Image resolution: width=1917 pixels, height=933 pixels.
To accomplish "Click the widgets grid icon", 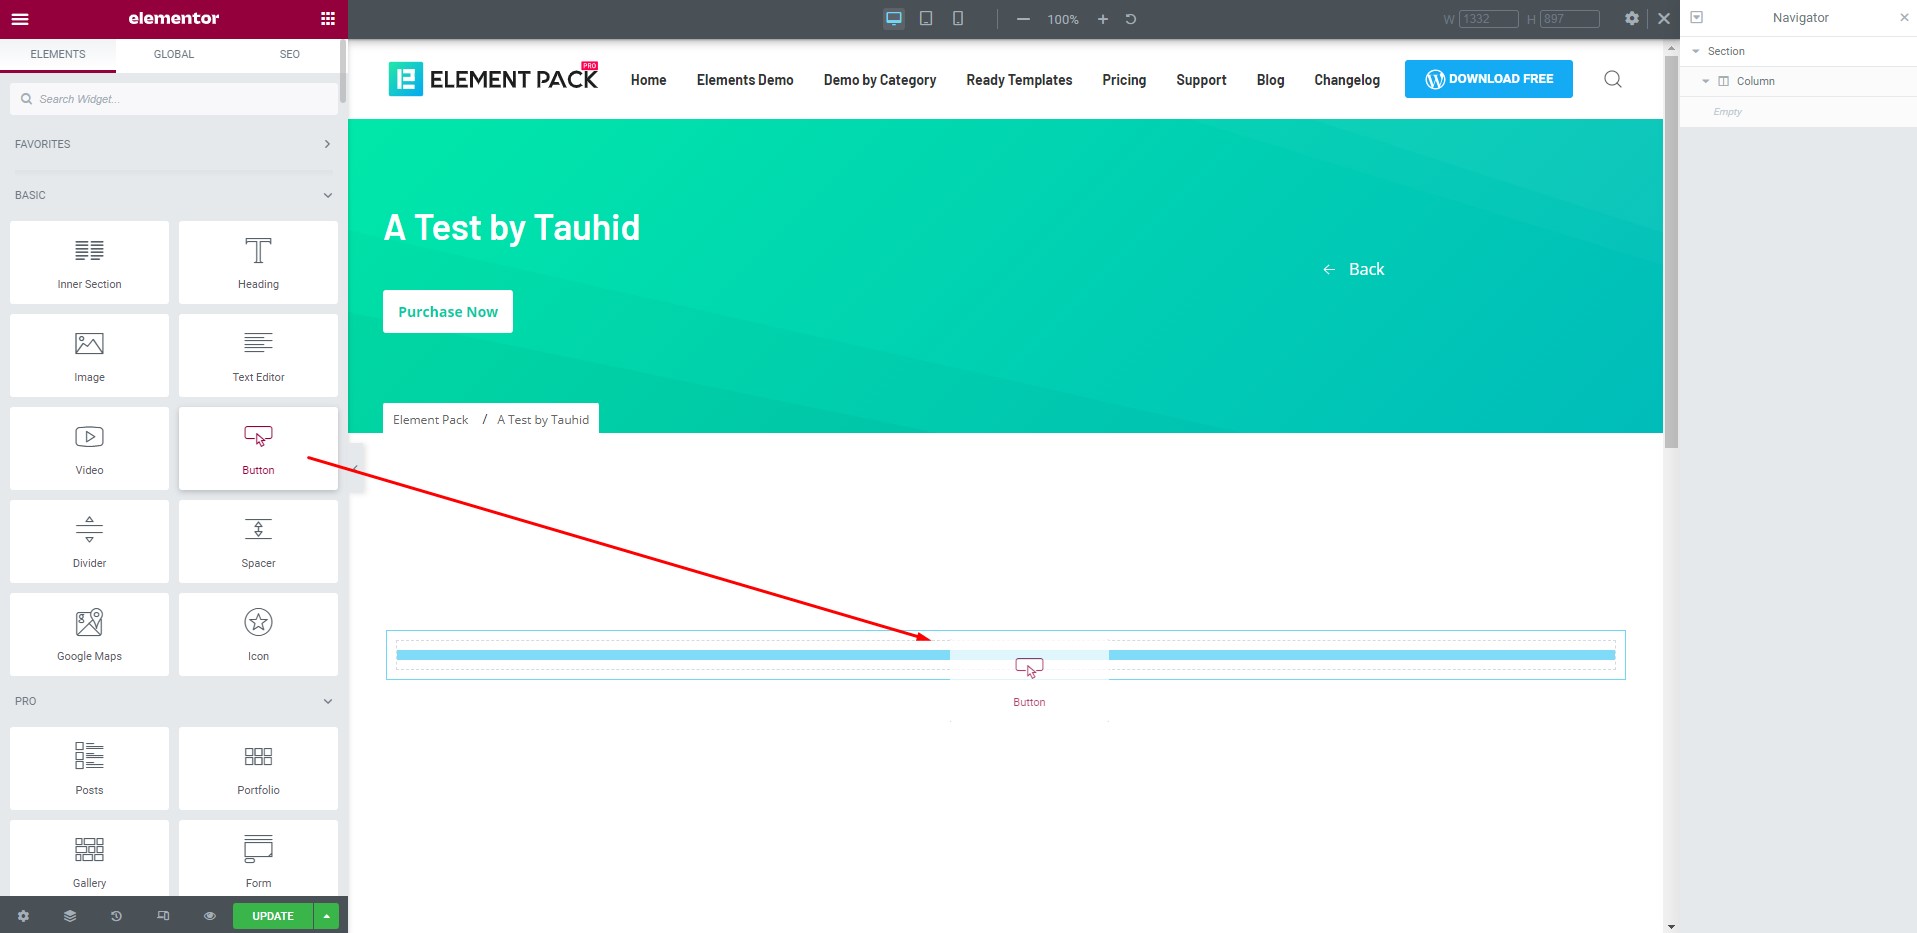I will point(327,19).
